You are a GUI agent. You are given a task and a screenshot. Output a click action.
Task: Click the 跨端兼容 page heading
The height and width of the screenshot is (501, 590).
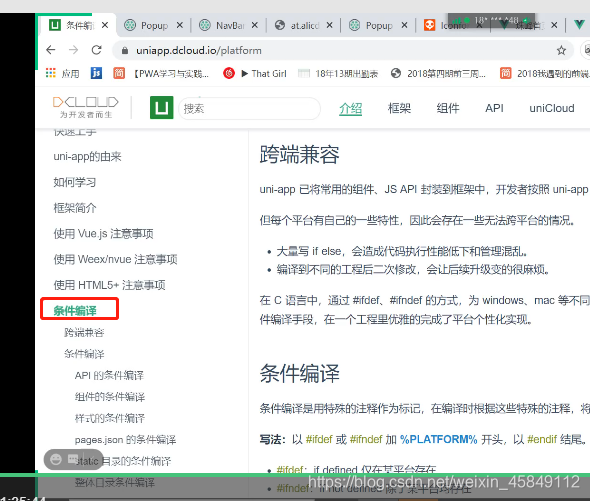[x=300, y=155]
